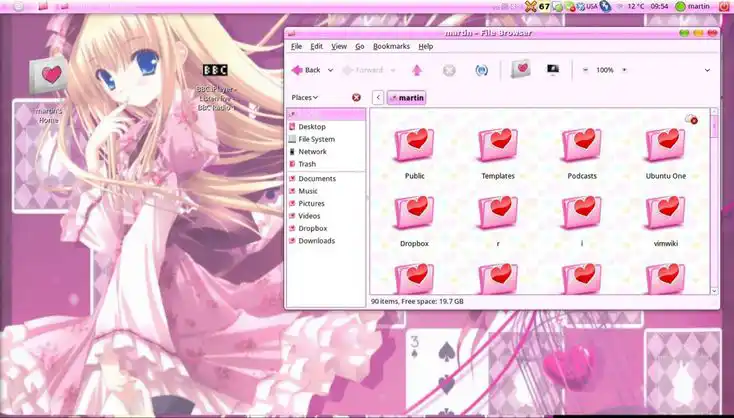Reload the current folder view
734x418 pixels.
tap(481, 70)
